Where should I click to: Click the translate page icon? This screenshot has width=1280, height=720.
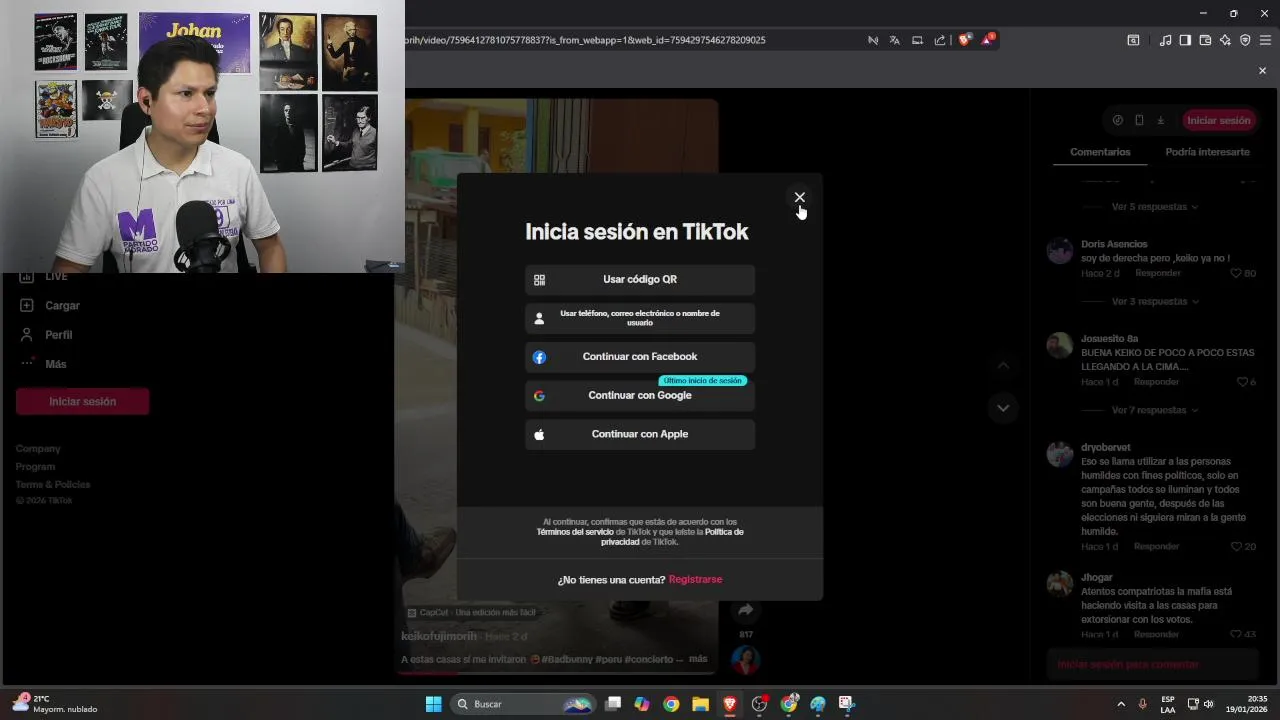(895, 40)
